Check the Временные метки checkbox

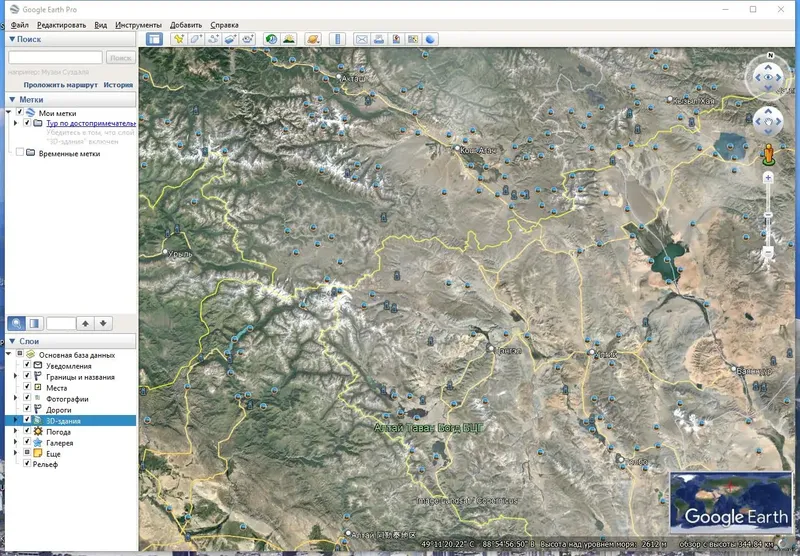(20, 152)
